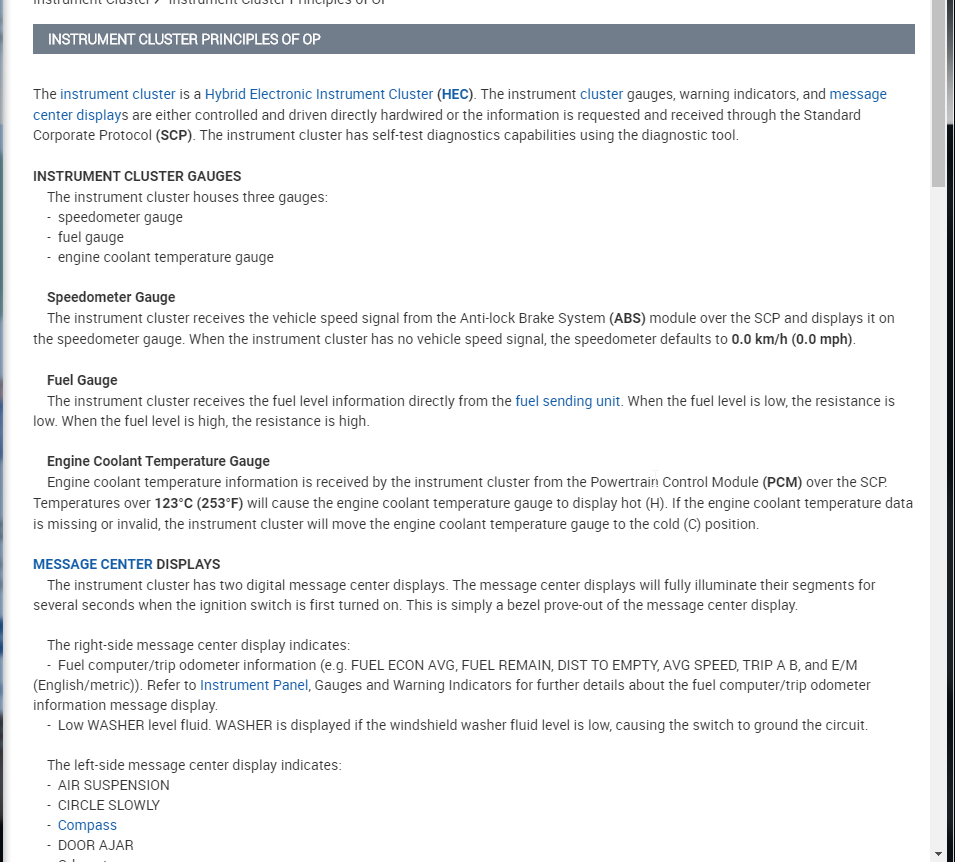
Task: Click the AIR SUSPENSION list item
Action: pyautogui.click(x=113, y=785)
